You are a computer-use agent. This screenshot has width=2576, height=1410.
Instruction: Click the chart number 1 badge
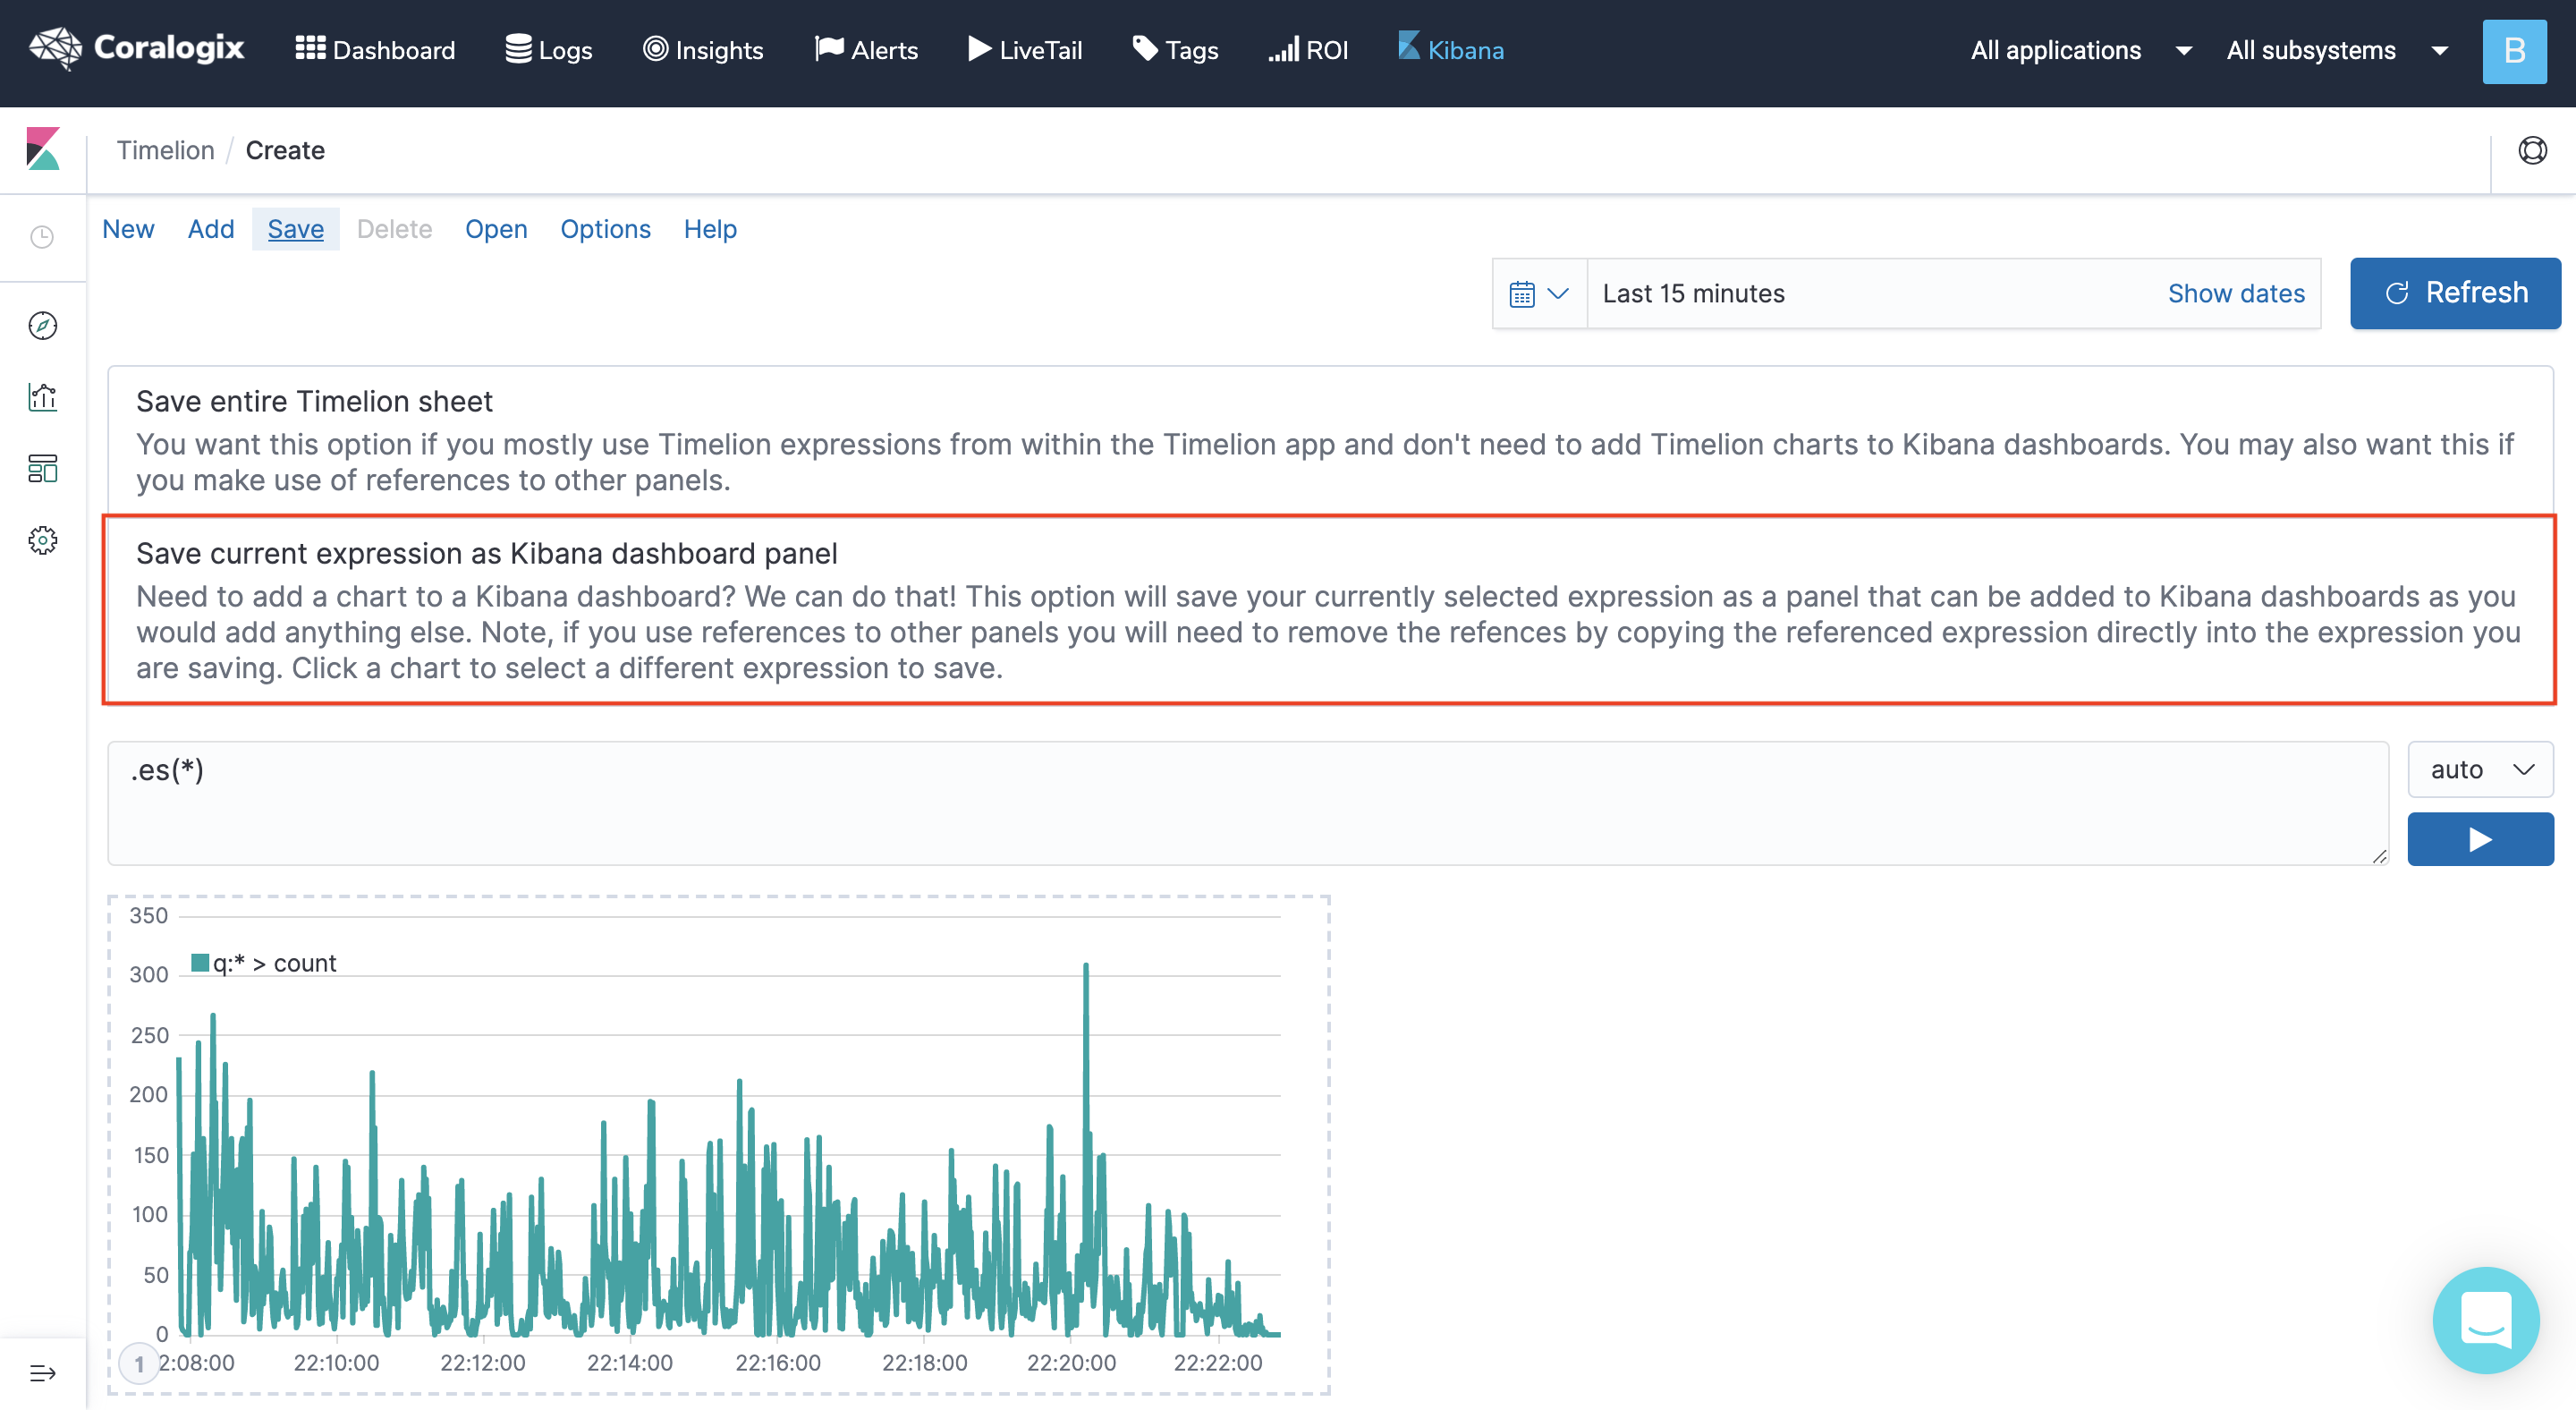pyautogui.click(x=139, y=1364)
